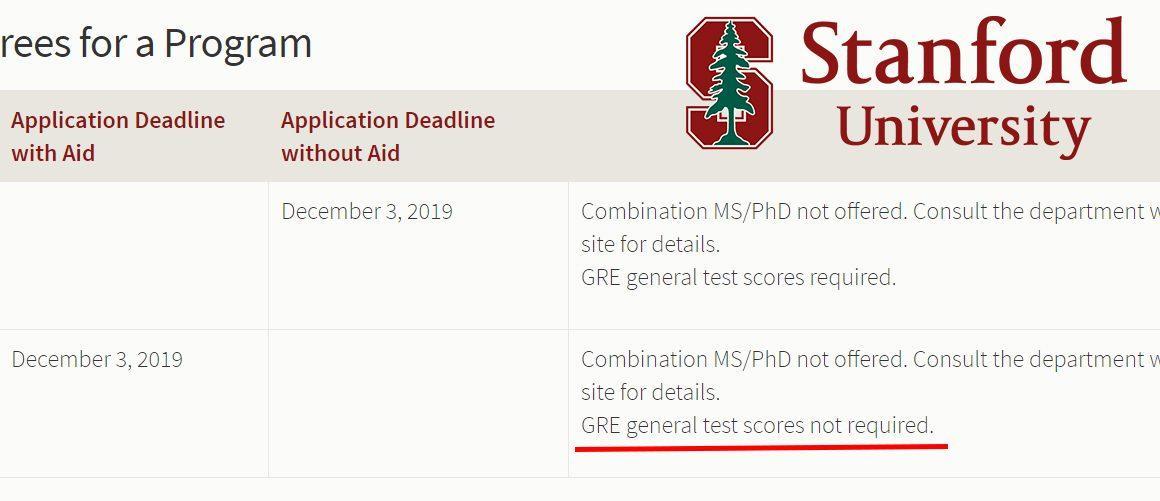This screenshot has height=501, width=1160.
Task: Click second row's "site for details." text
Action: (650, 392)
